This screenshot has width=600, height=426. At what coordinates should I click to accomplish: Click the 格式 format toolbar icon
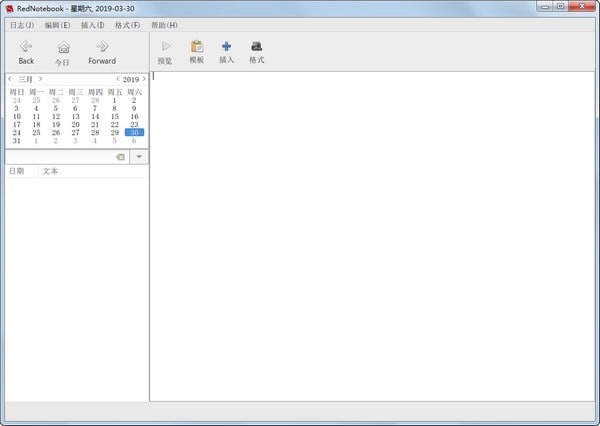(x=256, y=46)
